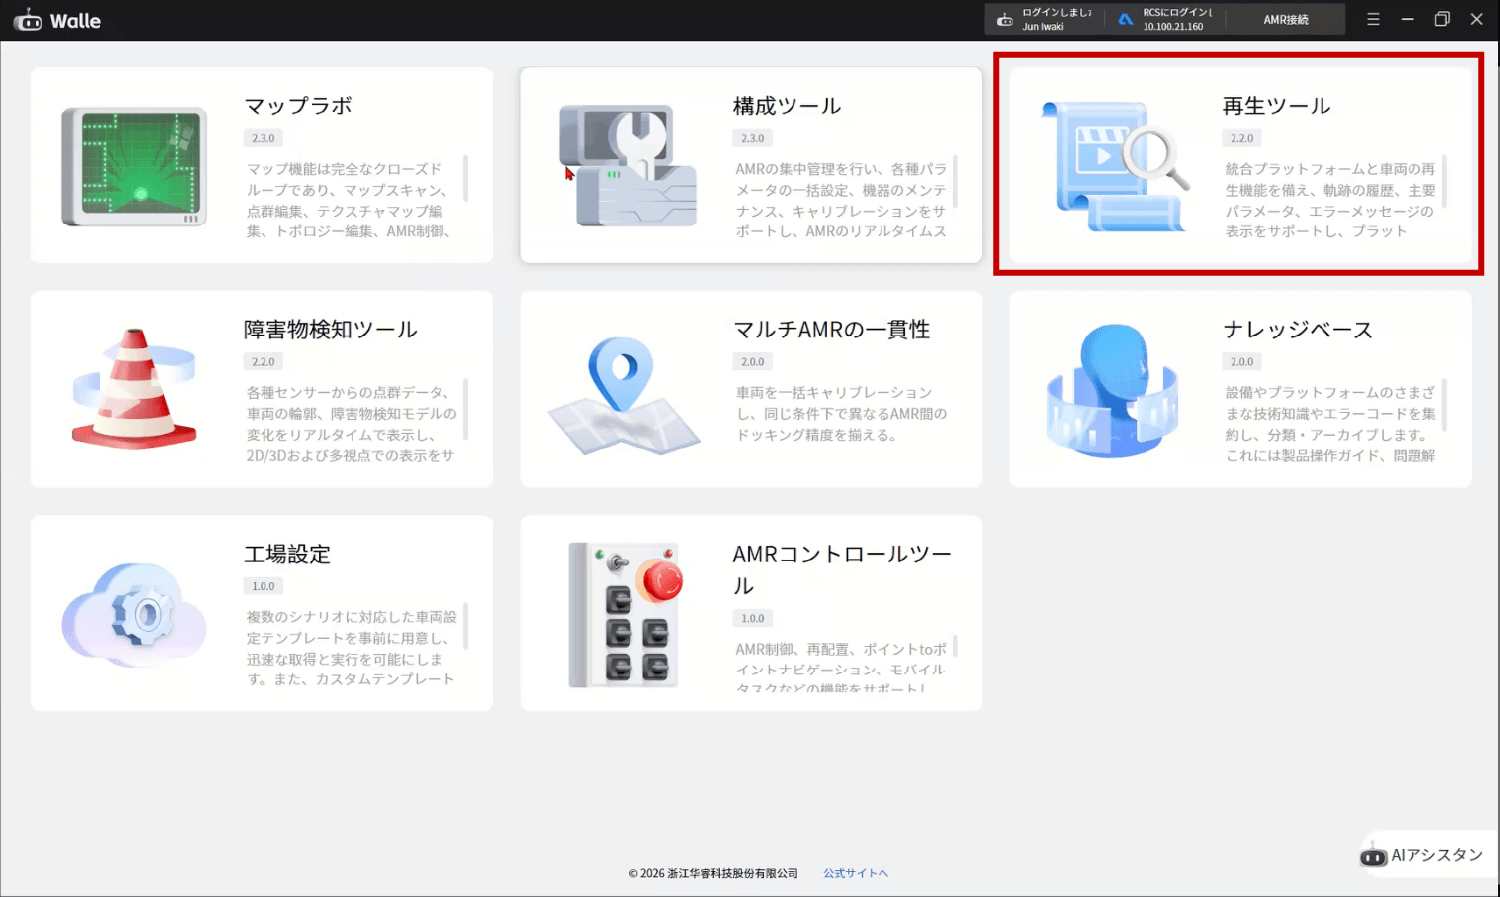This screenshot has height=897, width=1500.
Task: Click the Walle logo in title bar
Action: 58,21
